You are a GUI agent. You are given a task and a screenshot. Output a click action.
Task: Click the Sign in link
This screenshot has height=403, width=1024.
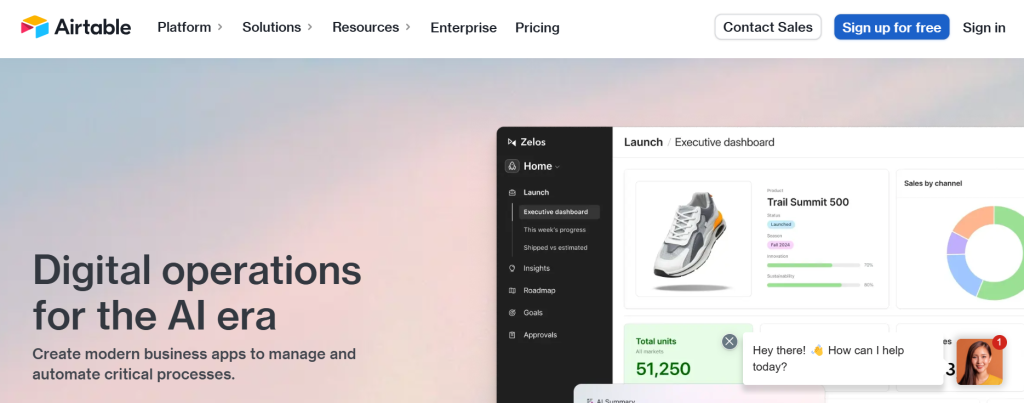tap(983, 27)
